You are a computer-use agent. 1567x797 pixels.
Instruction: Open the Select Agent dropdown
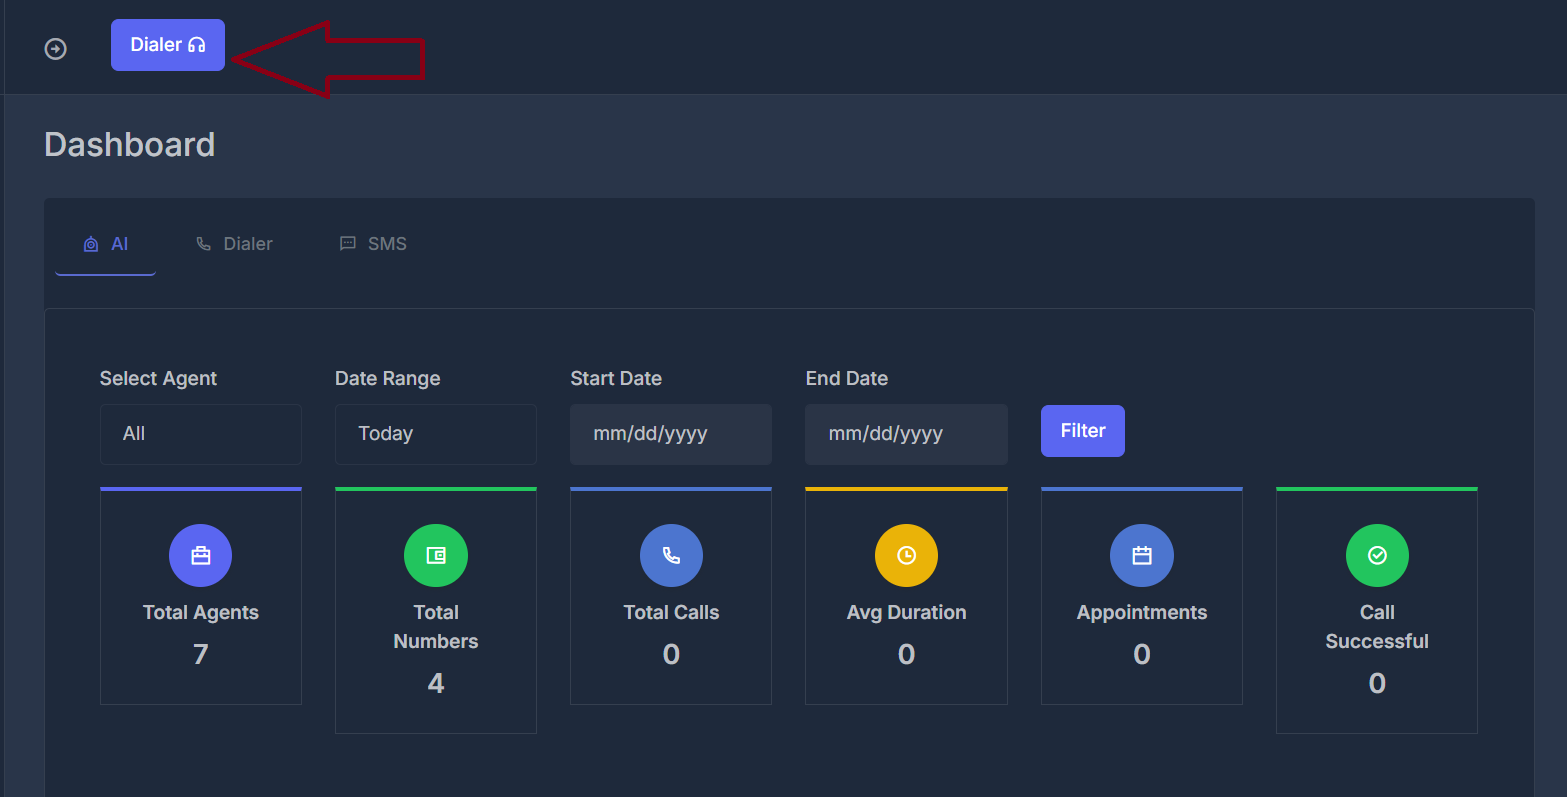pos(201,434)
